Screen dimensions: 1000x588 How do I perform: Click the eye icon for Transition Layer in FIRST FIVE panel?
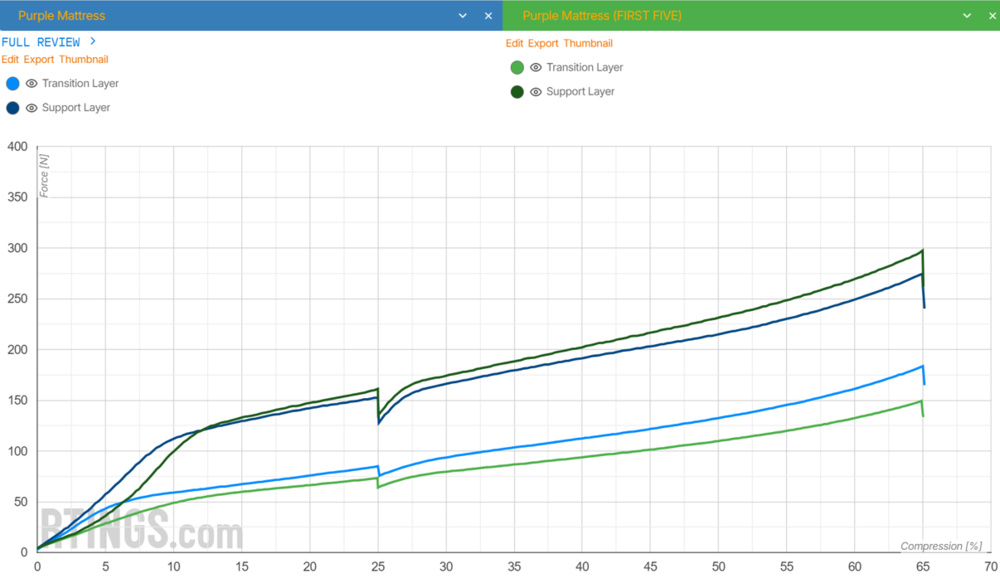tap(537, 67)
